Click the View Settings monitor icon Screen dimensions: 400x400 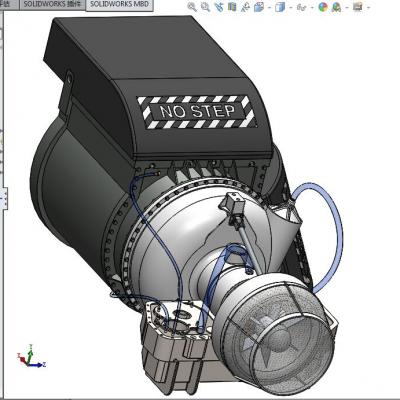pos(358,7)
